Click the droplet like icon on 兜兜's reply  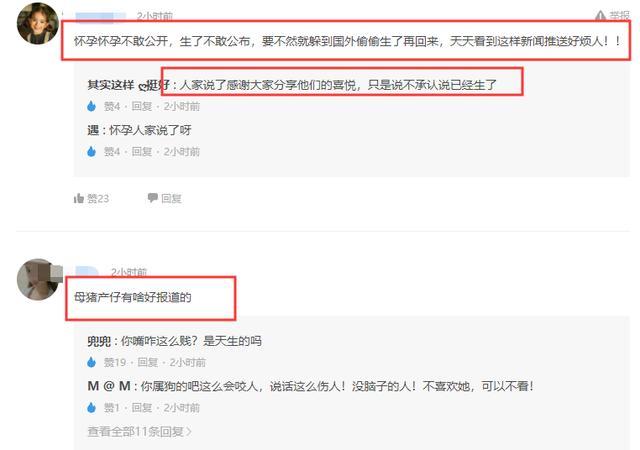[91, 362]
